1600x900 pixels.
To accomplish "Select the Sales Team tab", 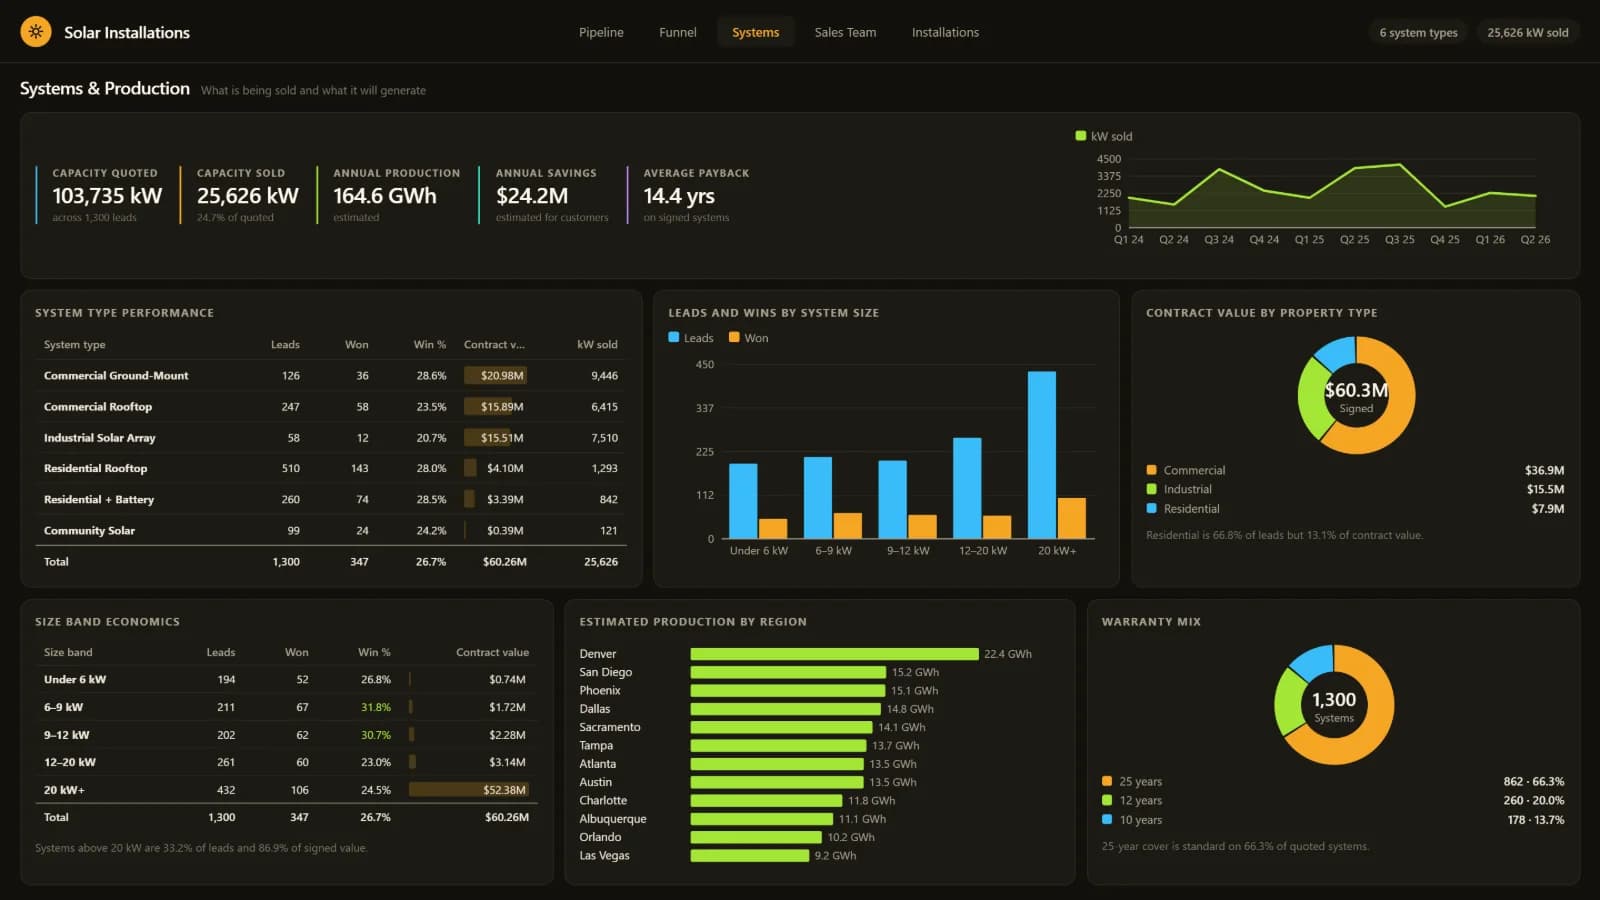I will point(845,32).
